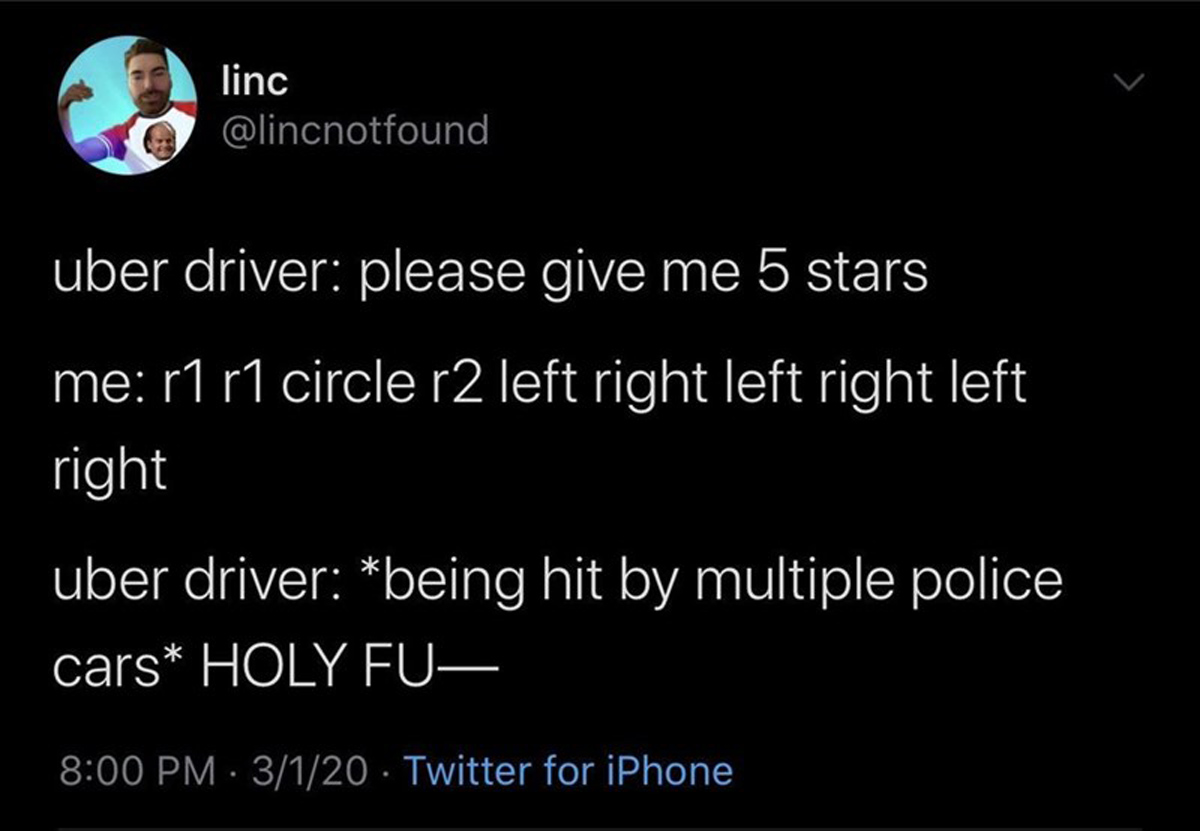This screenshot has width=1200, height=831.
Task: Click the word "circle" in the tweet
Action: [347, 384]
